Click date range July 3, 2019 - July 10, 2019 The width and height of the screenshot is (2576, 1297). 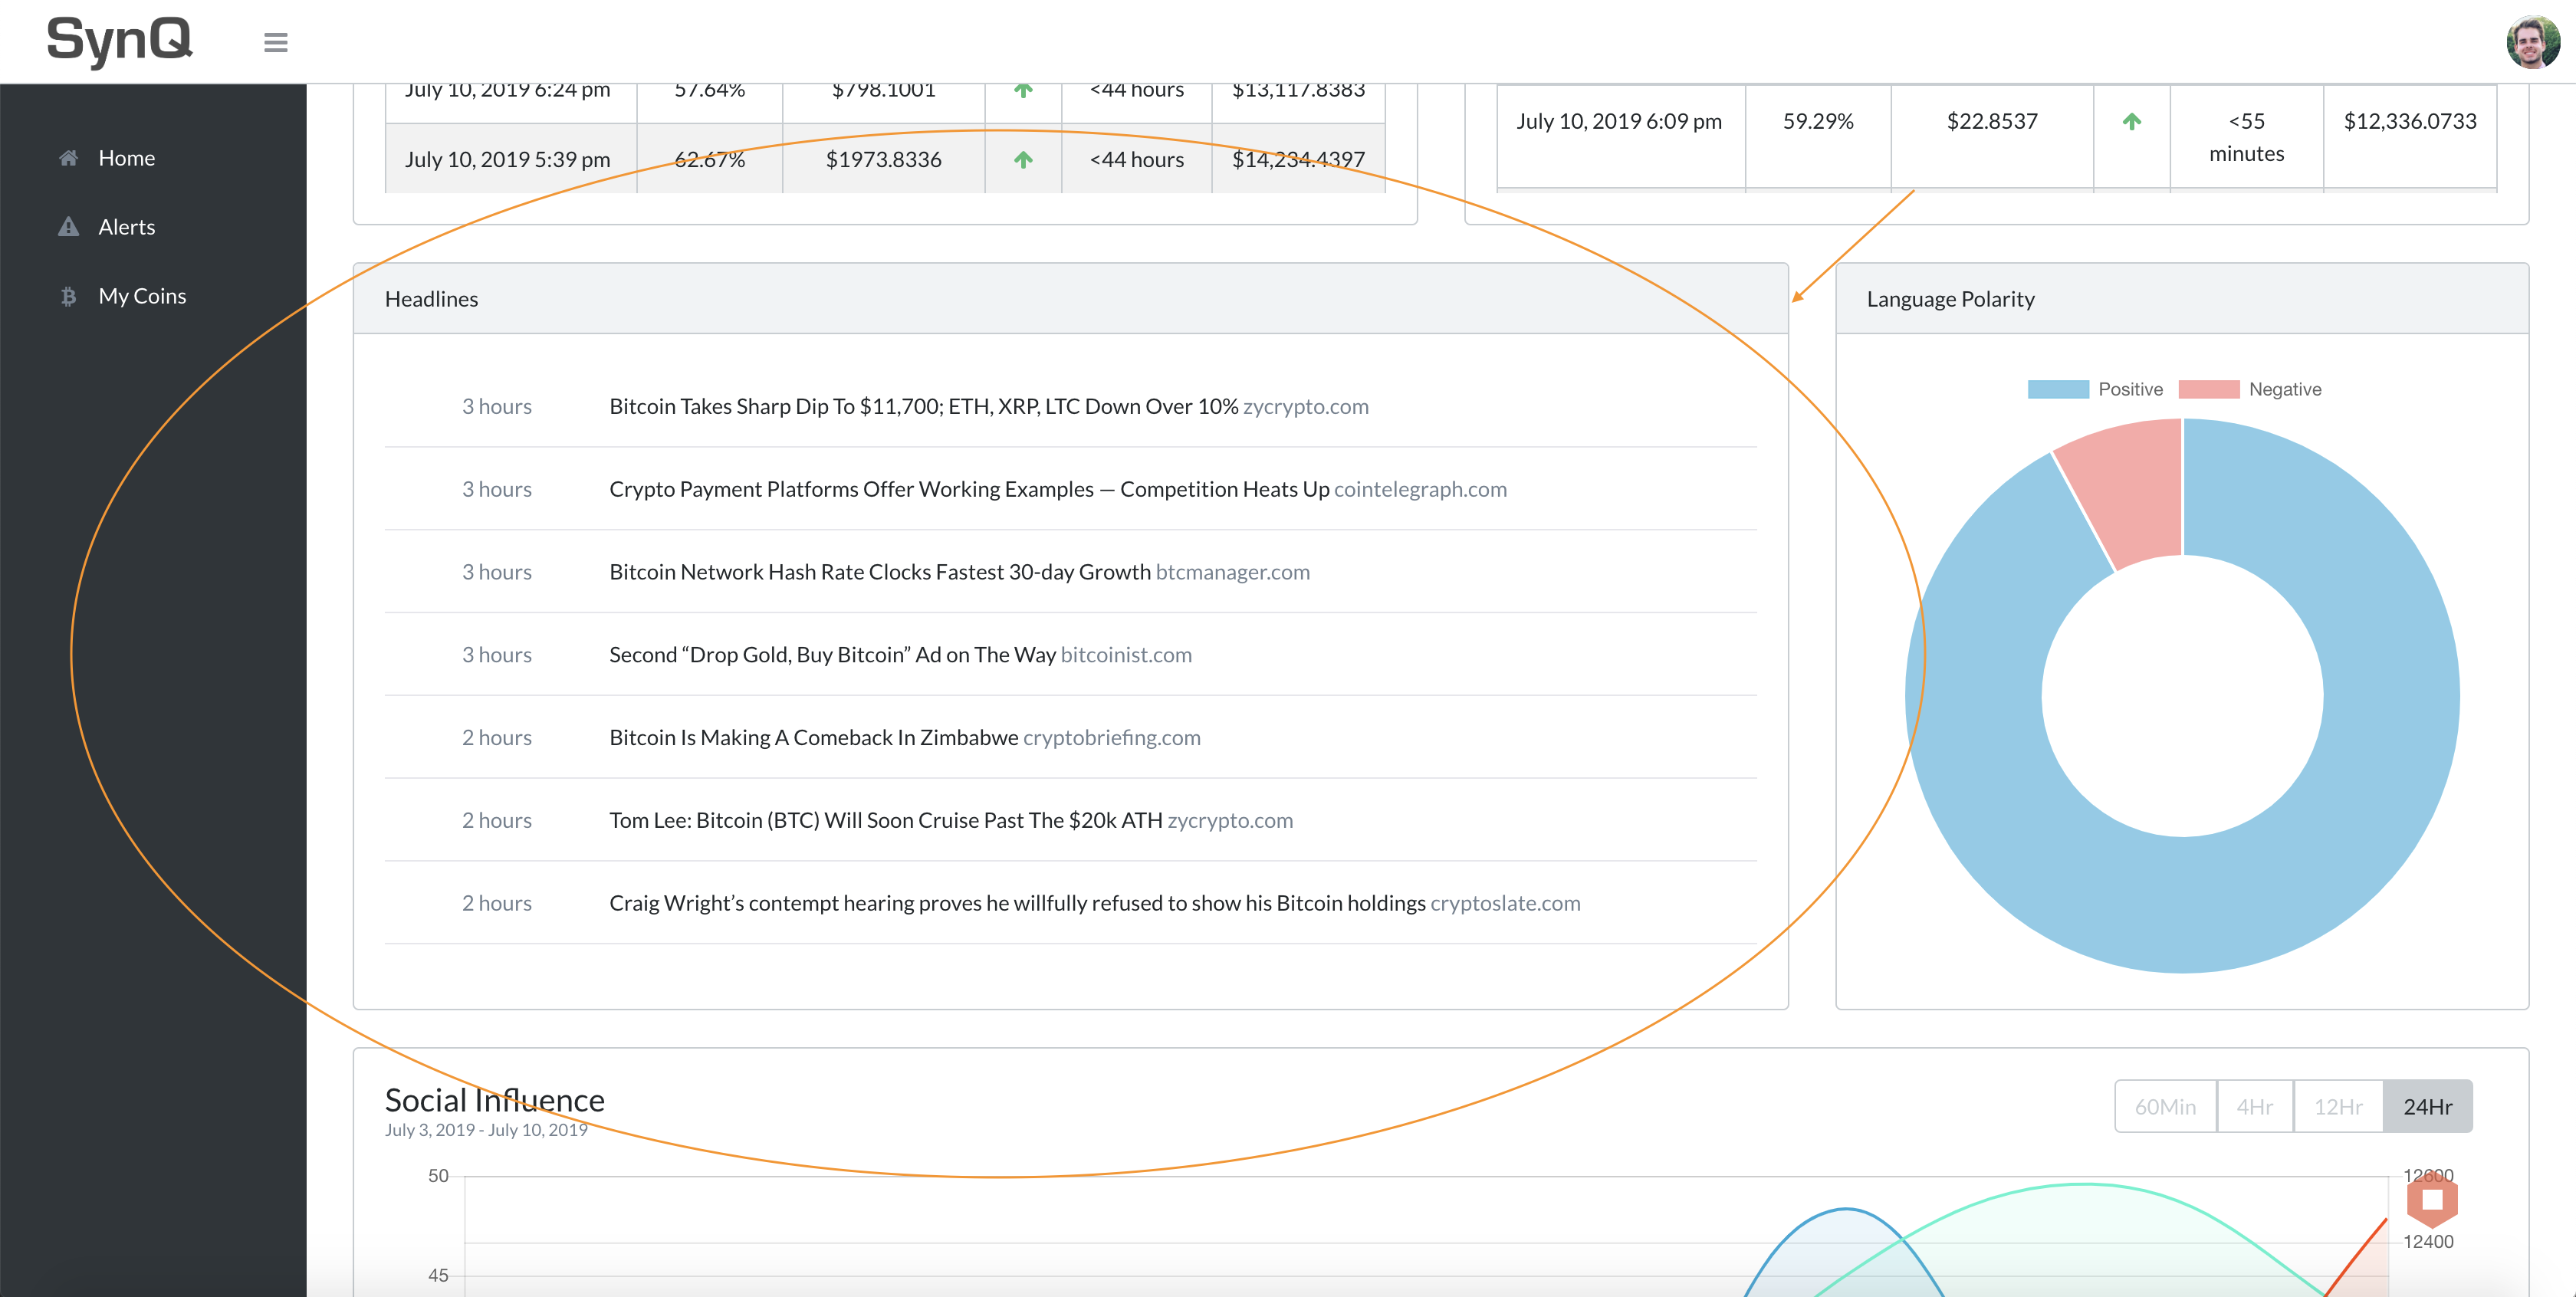[486, 1130]
